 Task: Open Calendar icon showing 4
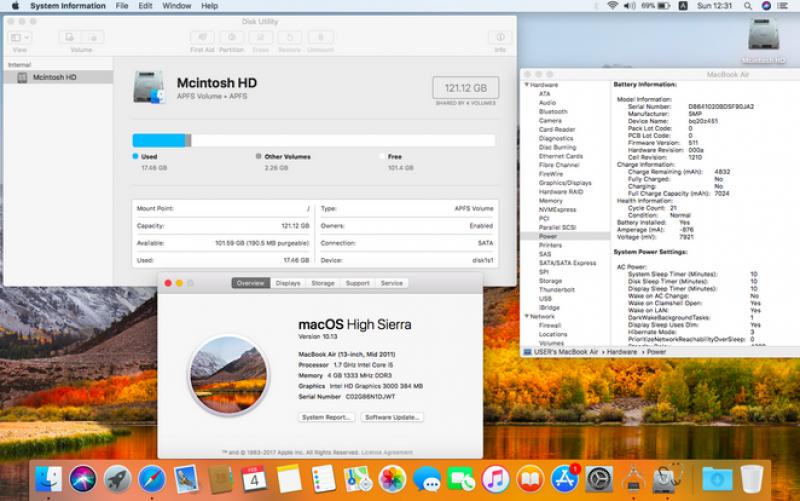click(255, 479)
